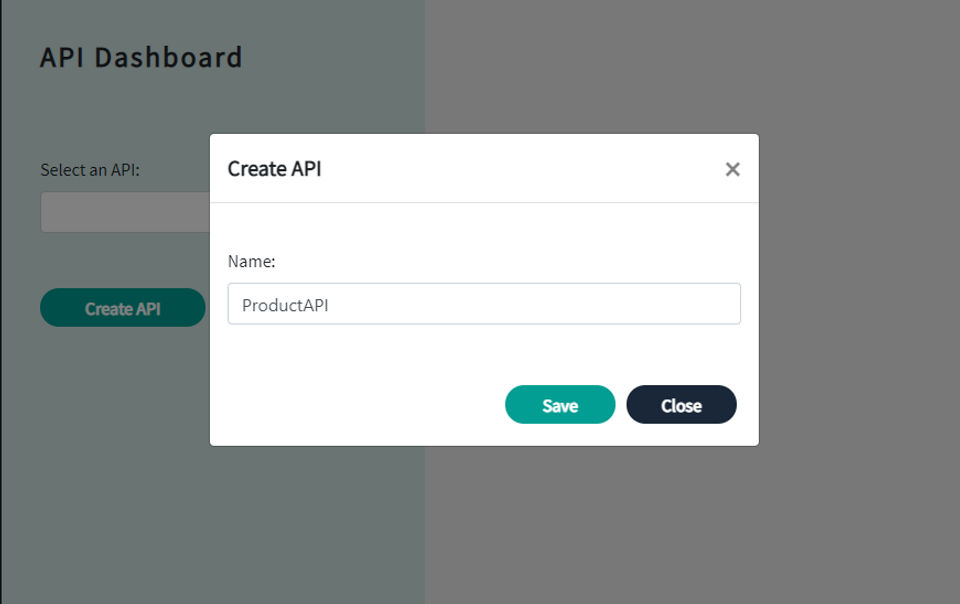Click the Create API button on the dashboard
This screenshot has height=604, width=960.
(x=122, y=308)
